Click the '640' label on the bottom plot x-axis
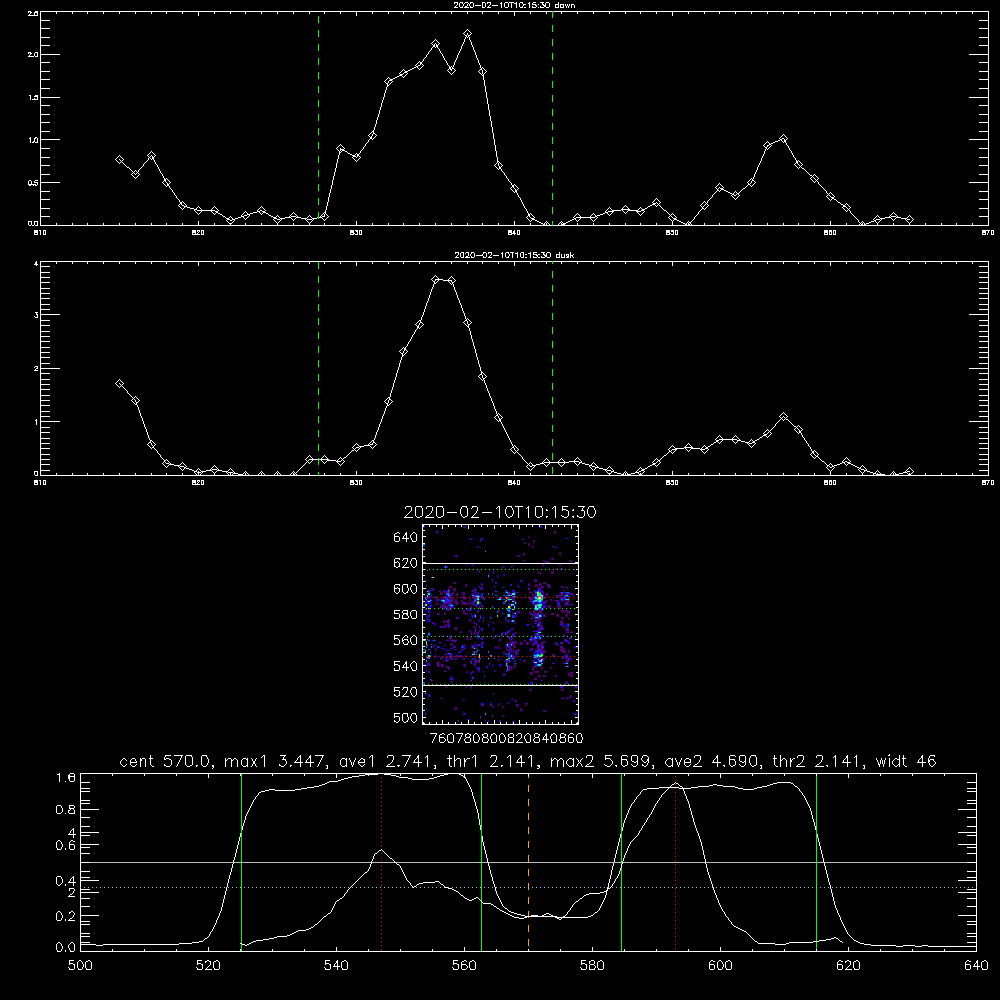Screen dimensions: 1000x1000 coord(976,966)
